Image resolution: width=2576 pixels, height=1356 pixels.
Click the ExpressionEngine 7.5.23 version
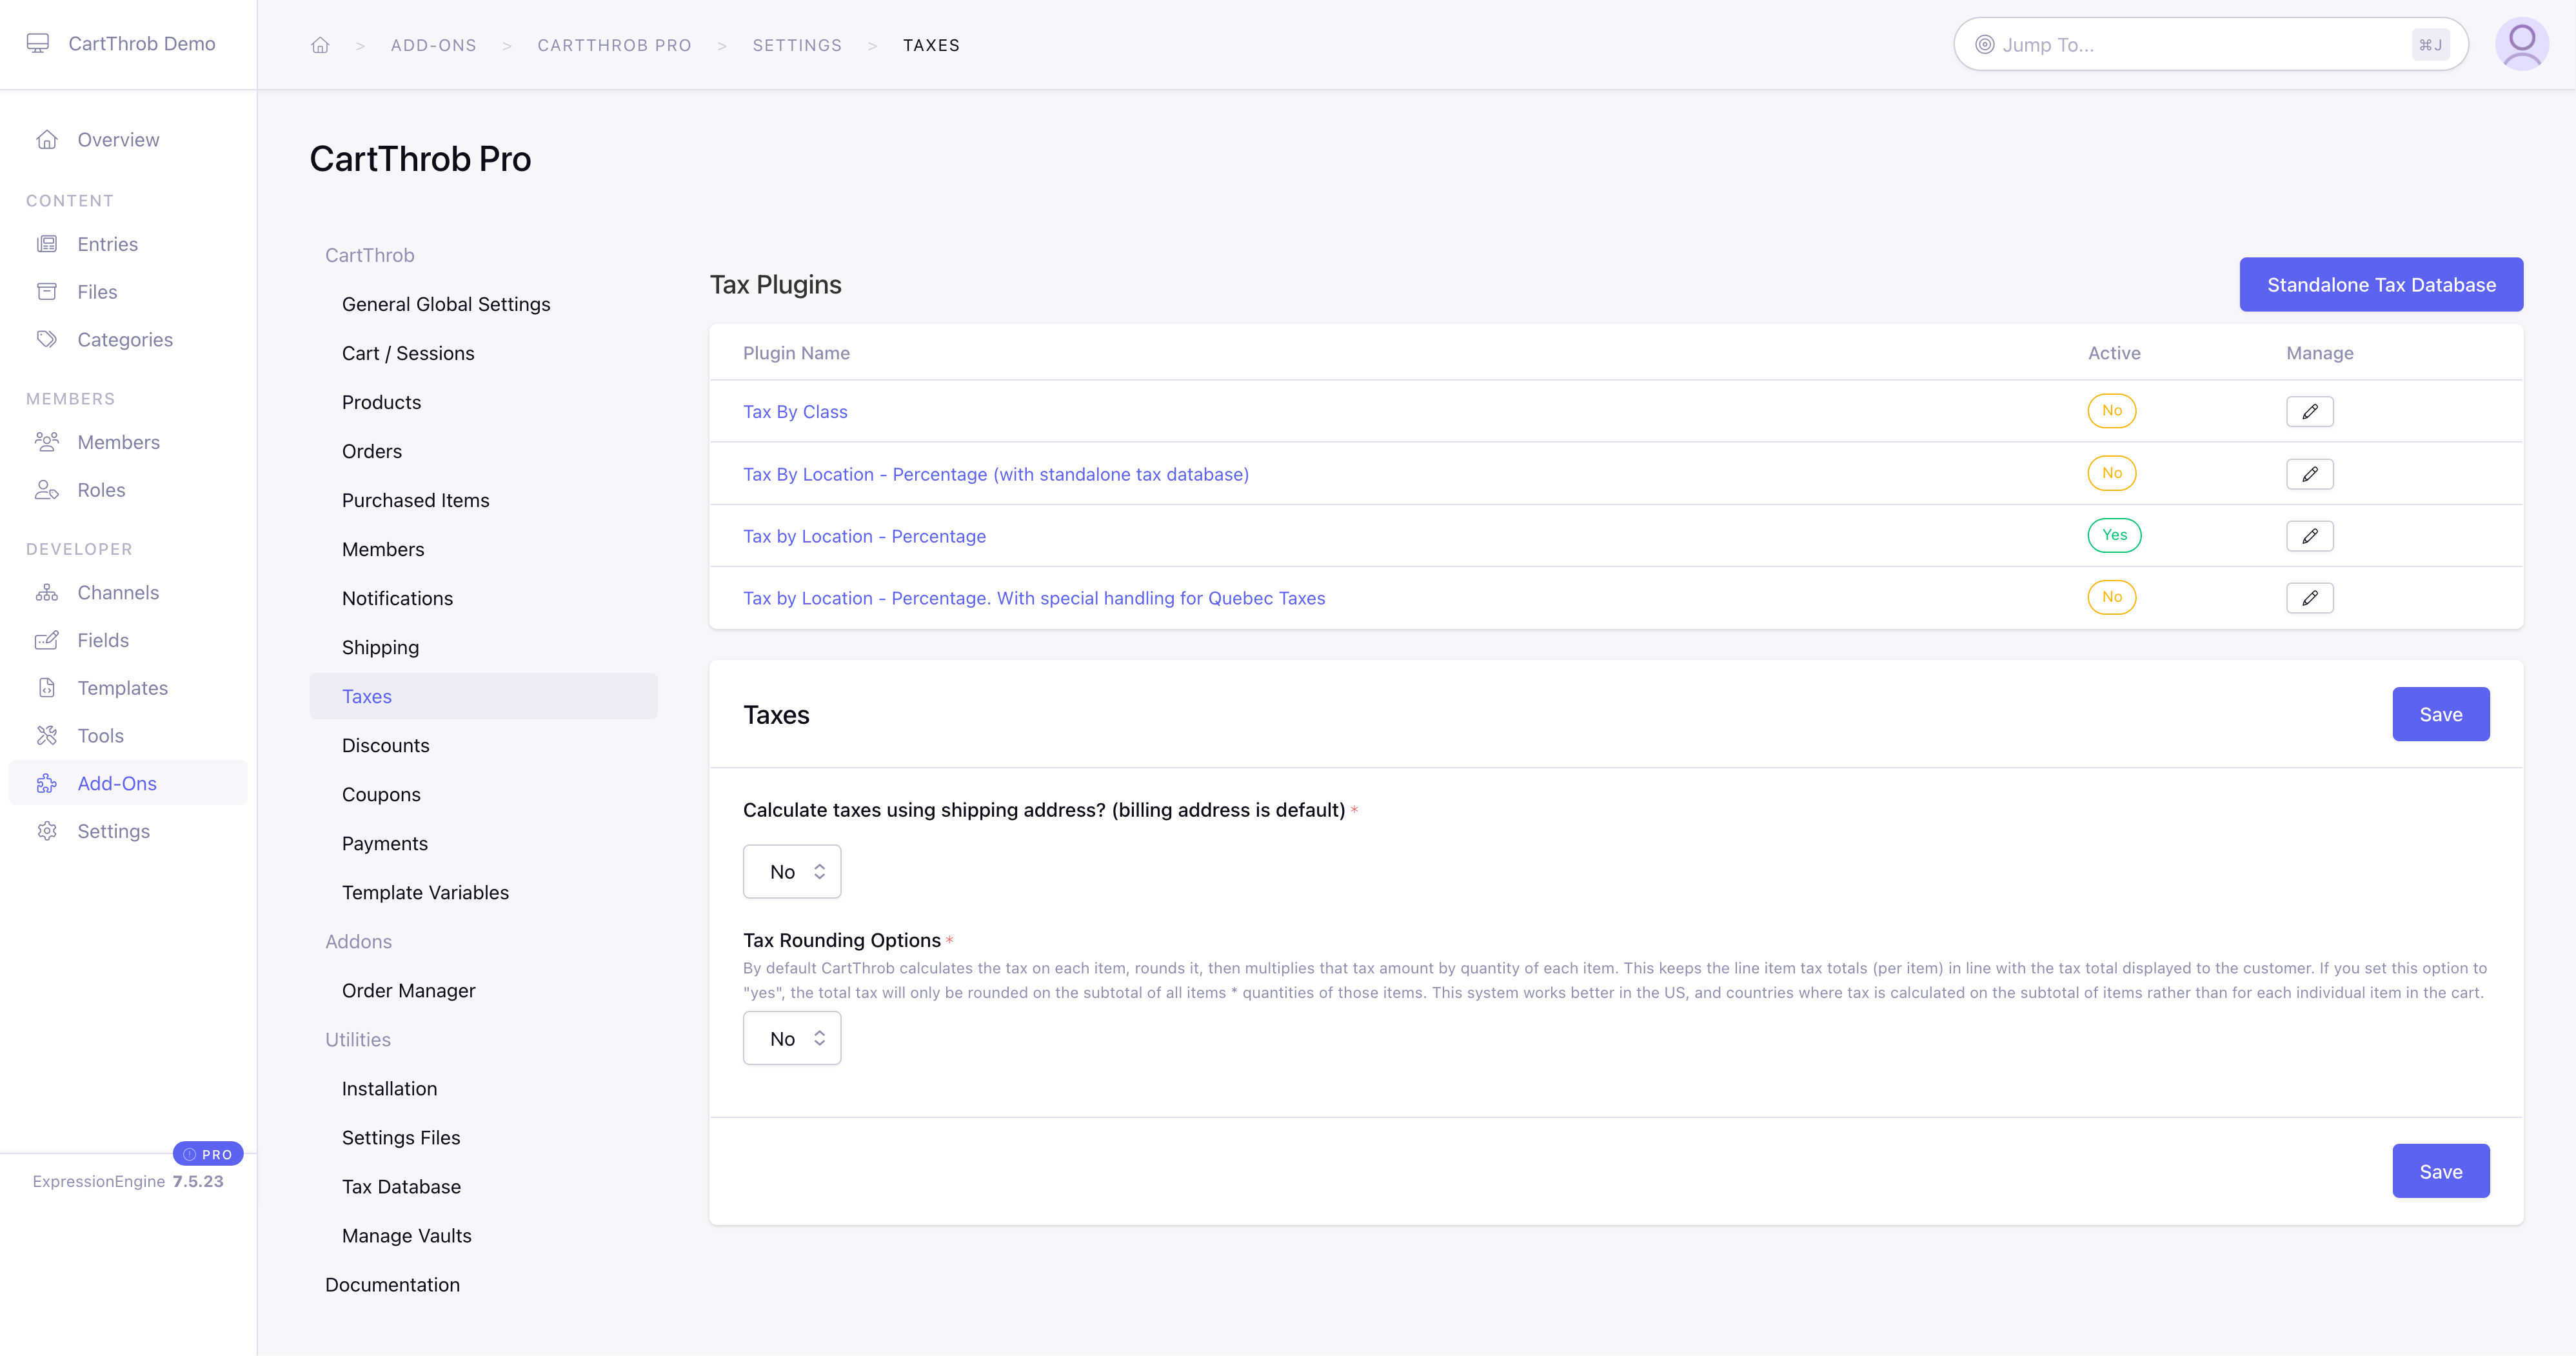pos(128,1181)
